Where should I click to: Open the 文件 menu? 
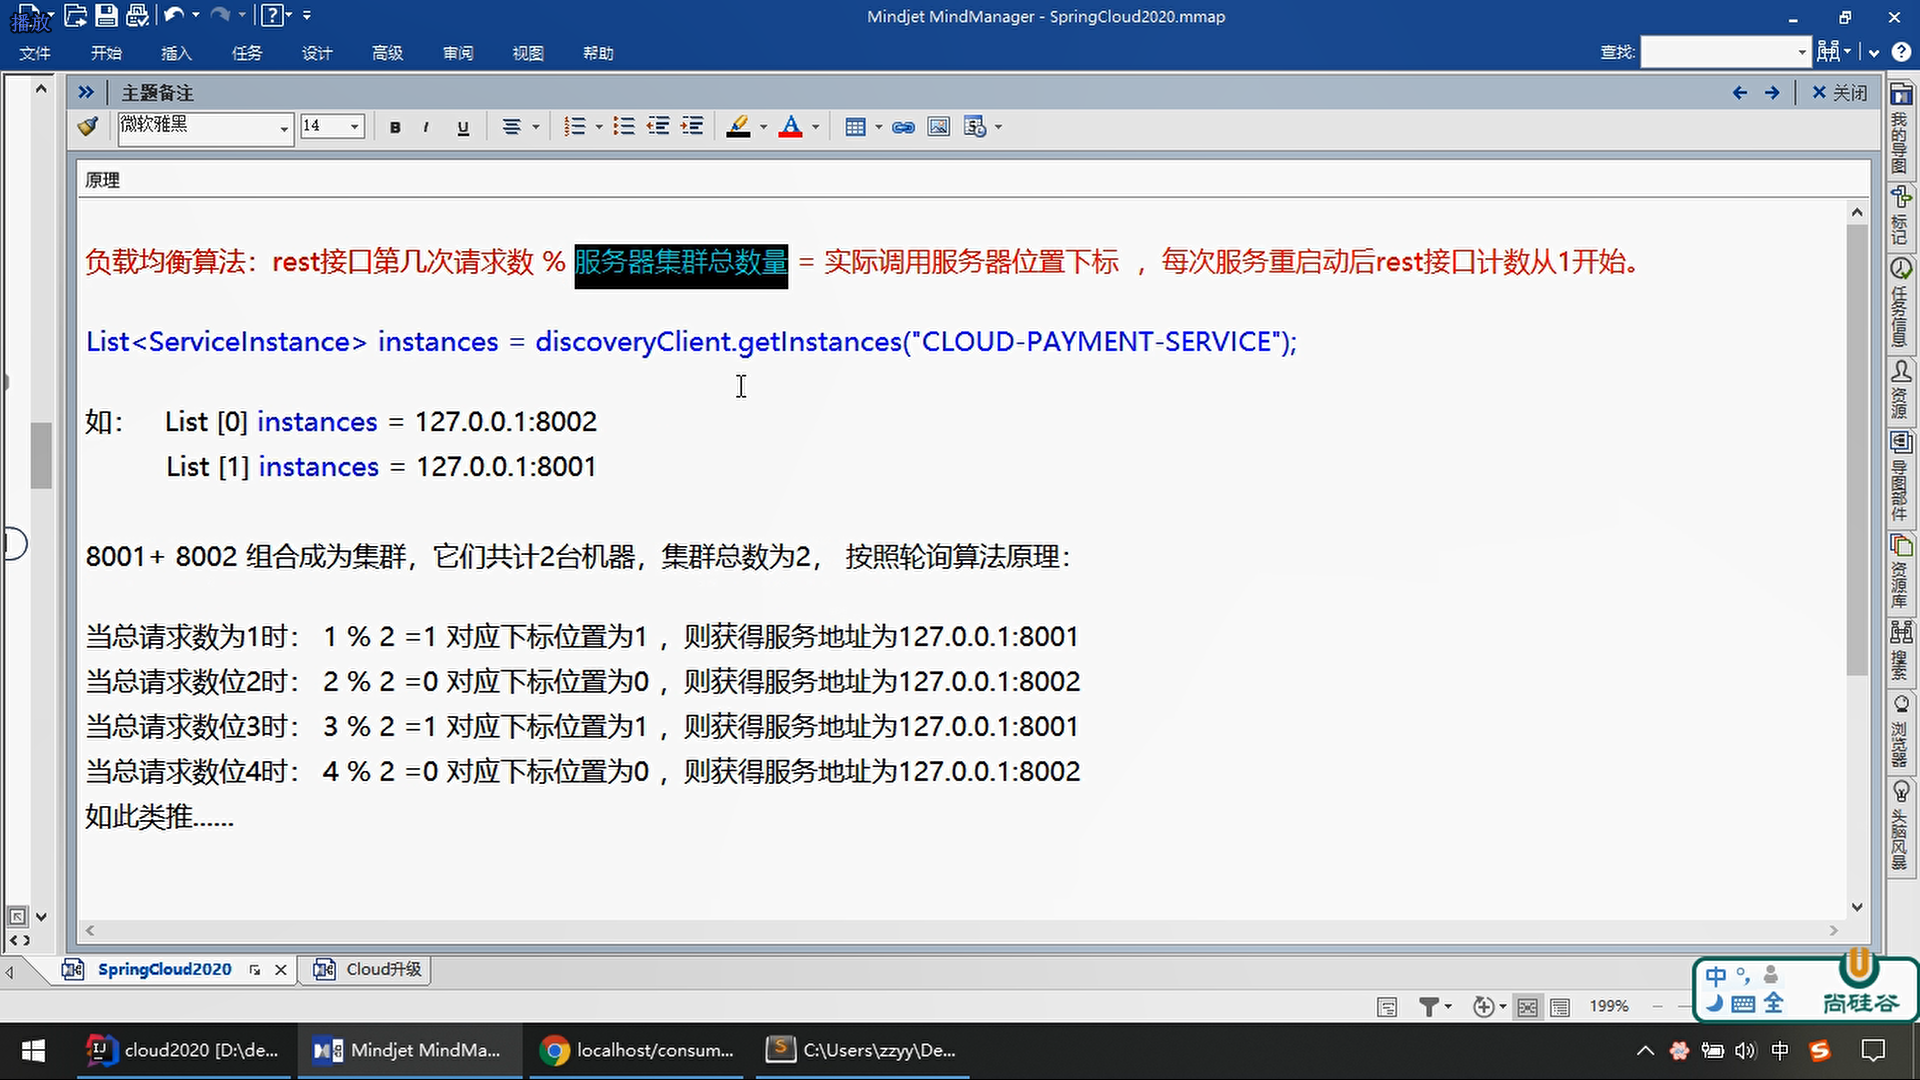tap(35, 53)
